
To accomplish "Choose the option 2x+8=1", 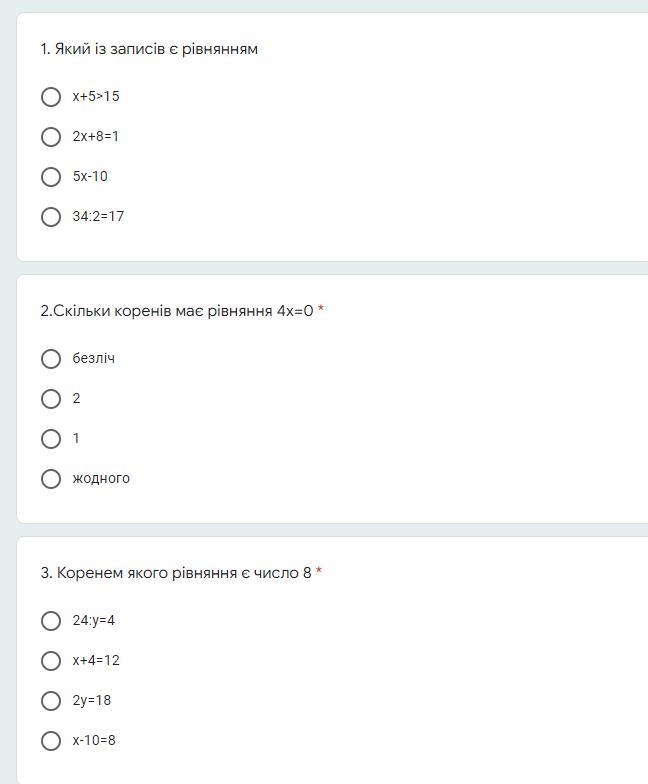I will point(50,136).
